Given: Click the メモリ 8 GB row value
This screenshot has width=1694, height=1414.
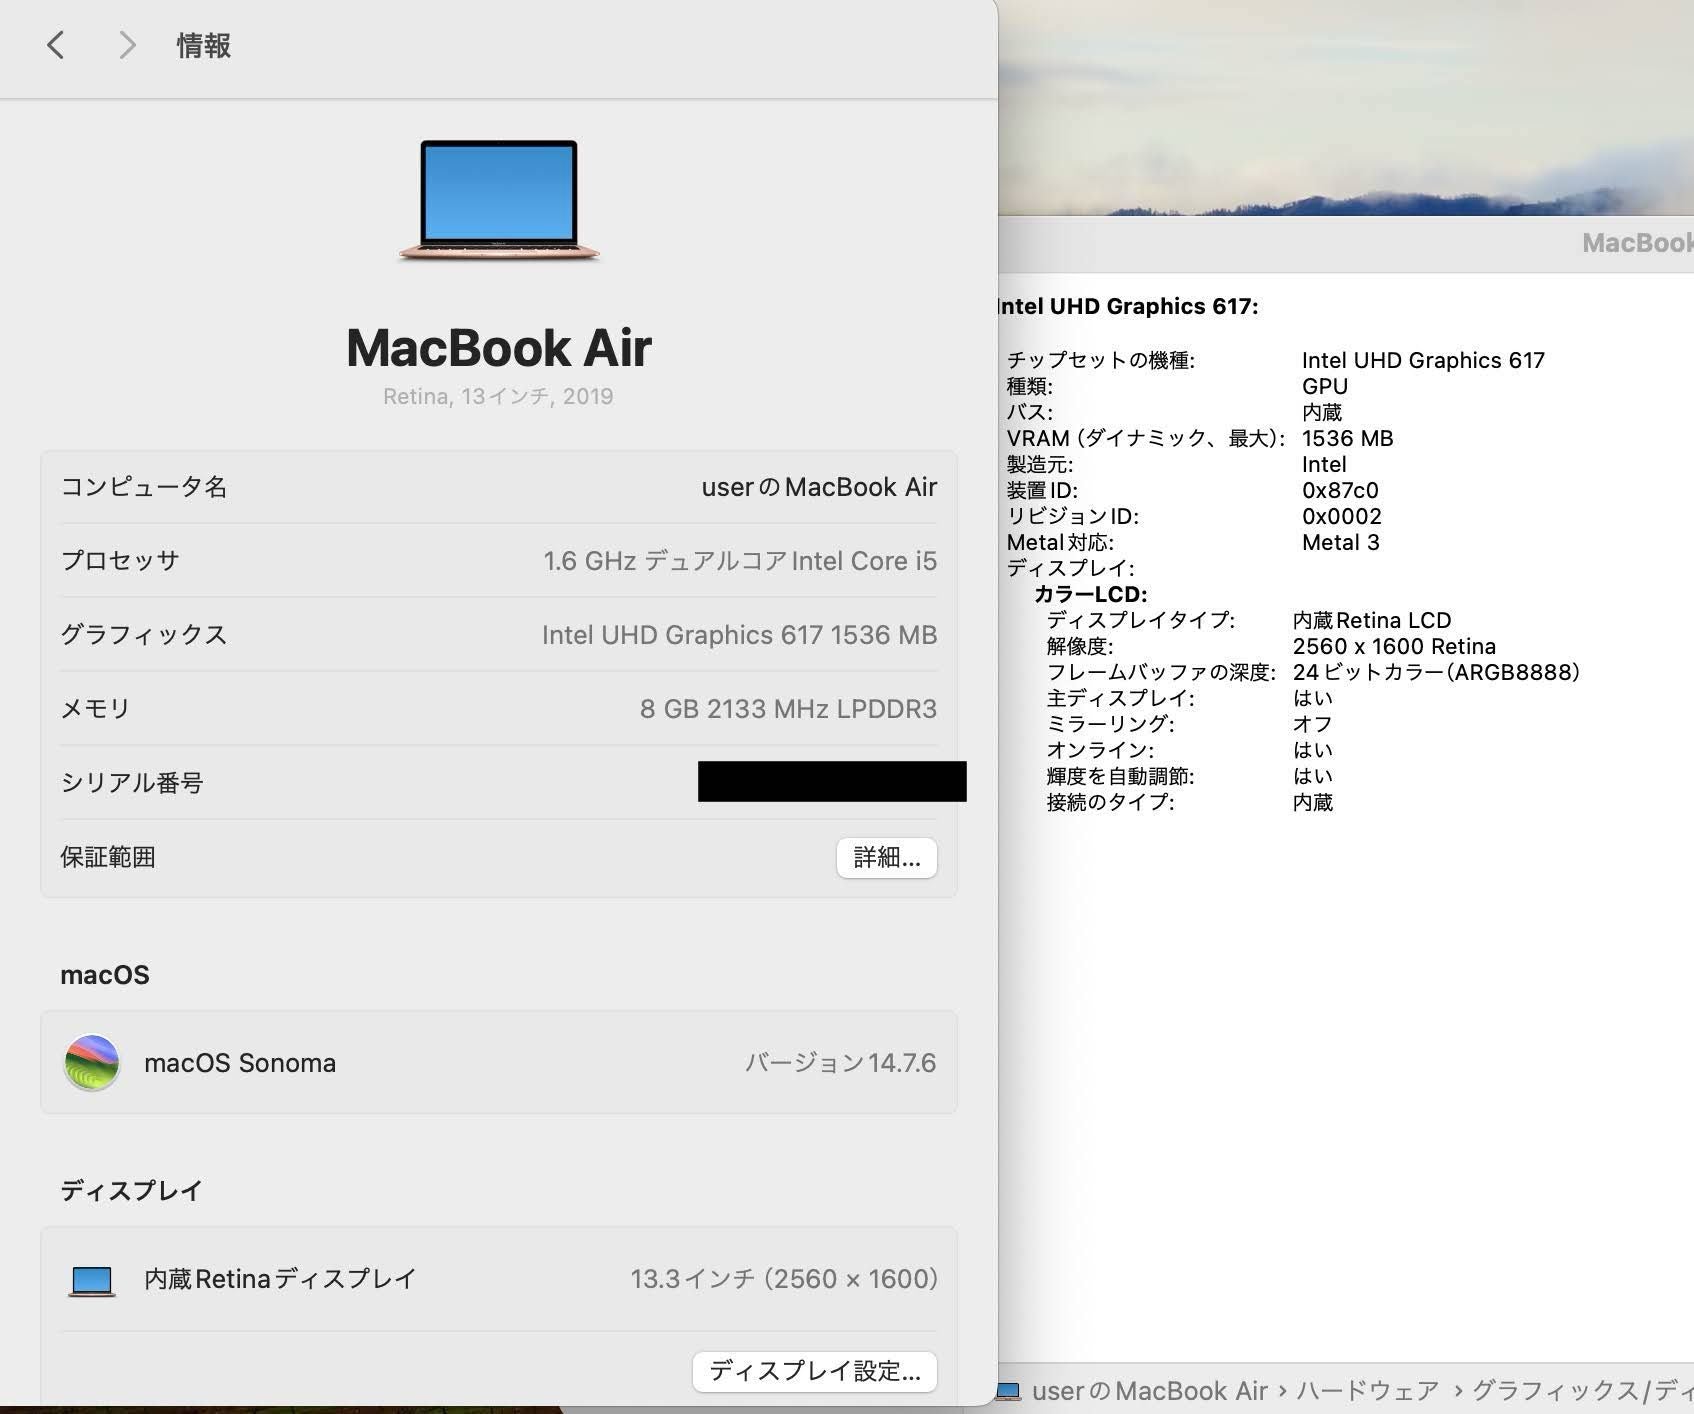Looking at the screenshot, I should (x=787, y=709).
